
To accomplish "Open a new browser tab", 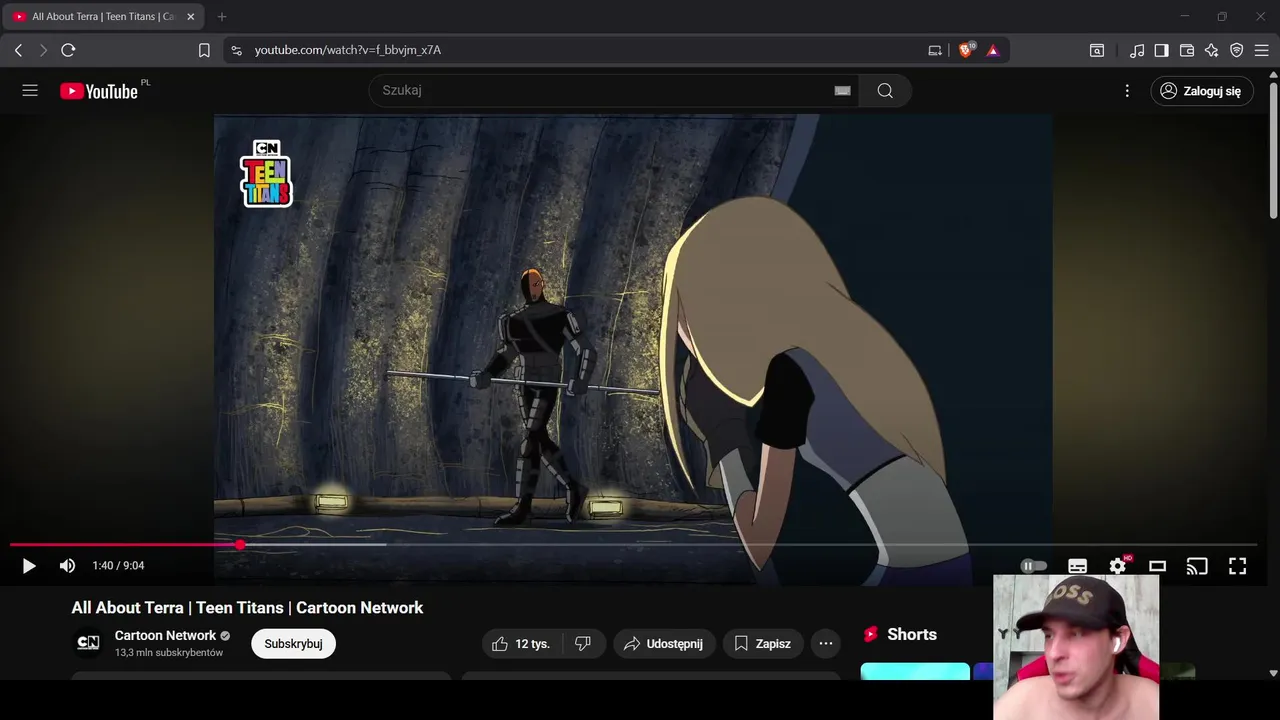I will point(222,17).
